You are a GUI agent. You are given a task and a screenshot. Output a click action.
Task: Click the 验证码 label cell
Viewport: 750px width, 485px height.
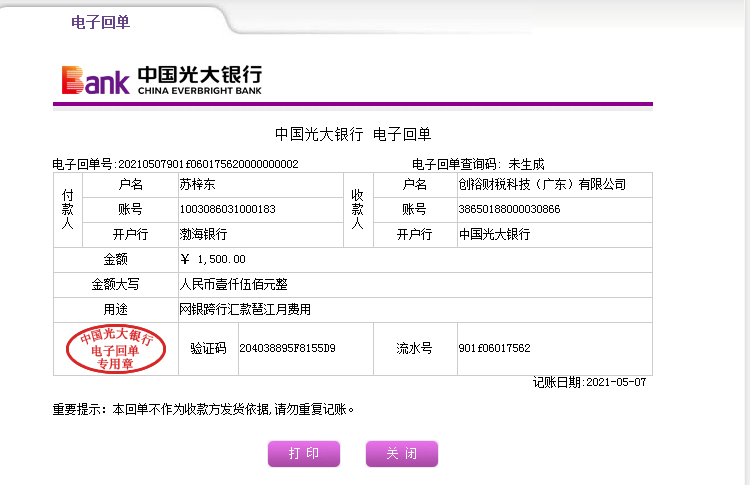click(x=208, y=348)
